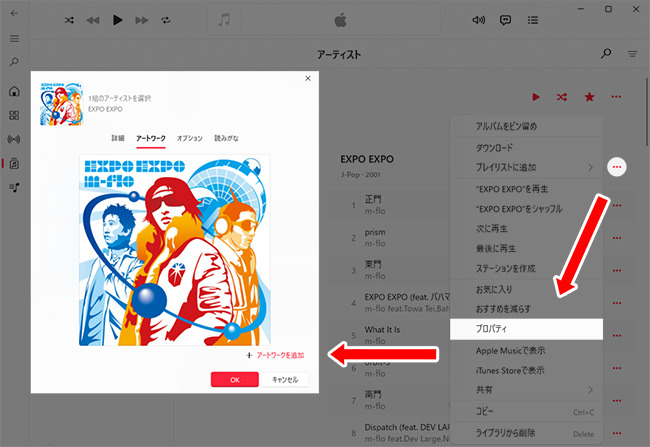Screen dimensions: 650x447
Task: Search within Artists page
Action: click(606, 53)
